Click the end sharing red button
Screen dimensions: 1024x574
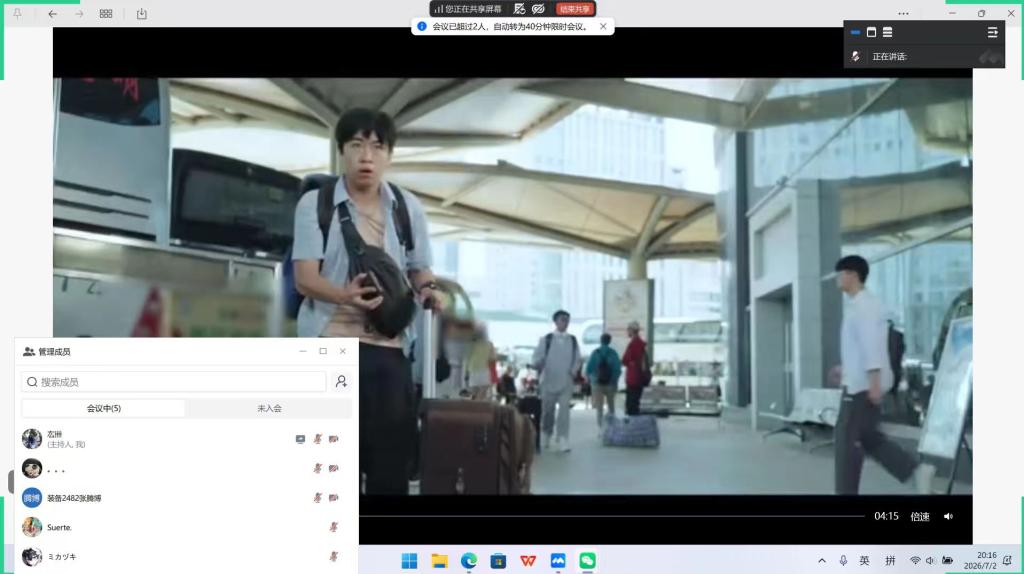coord(575,9)
